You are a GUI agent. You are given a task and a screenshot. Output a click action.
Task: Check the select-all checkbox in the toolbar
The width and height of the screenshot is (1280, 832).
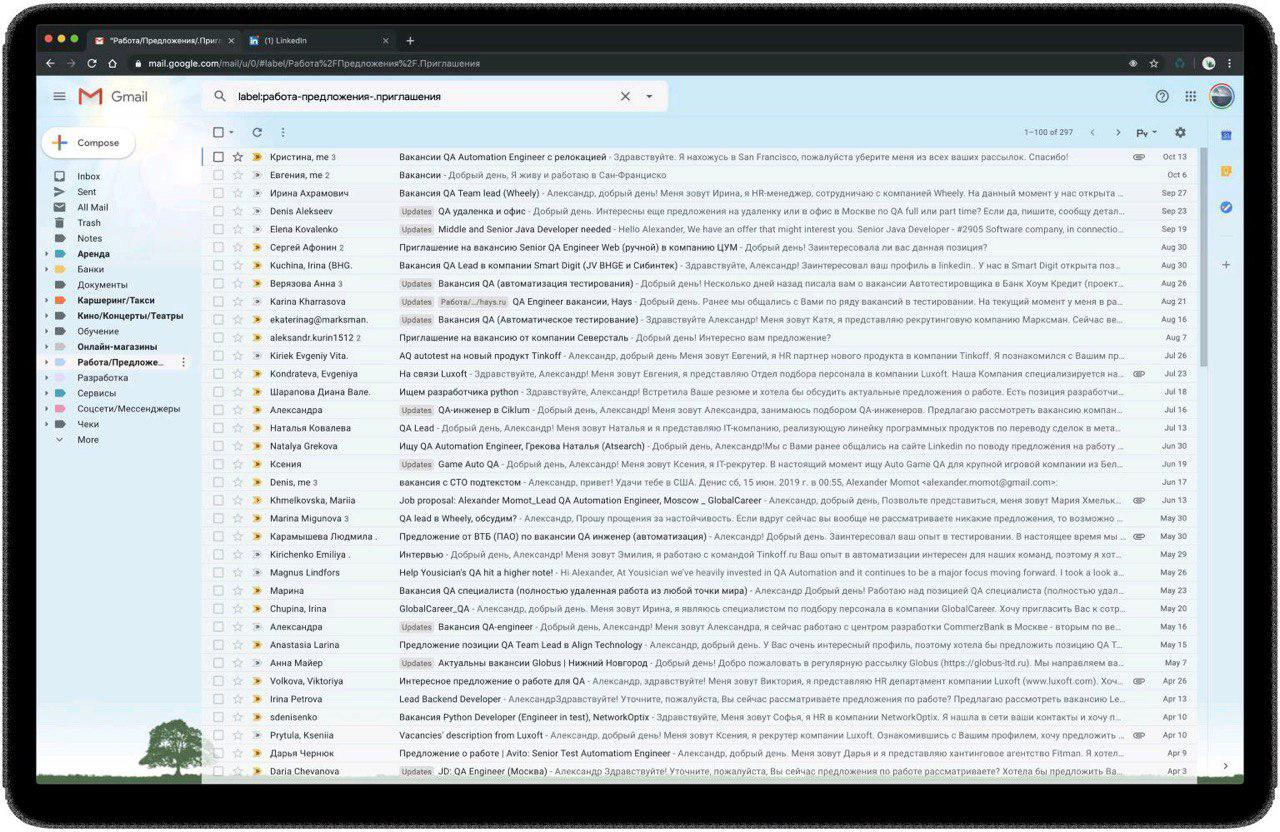click(218, 132)
